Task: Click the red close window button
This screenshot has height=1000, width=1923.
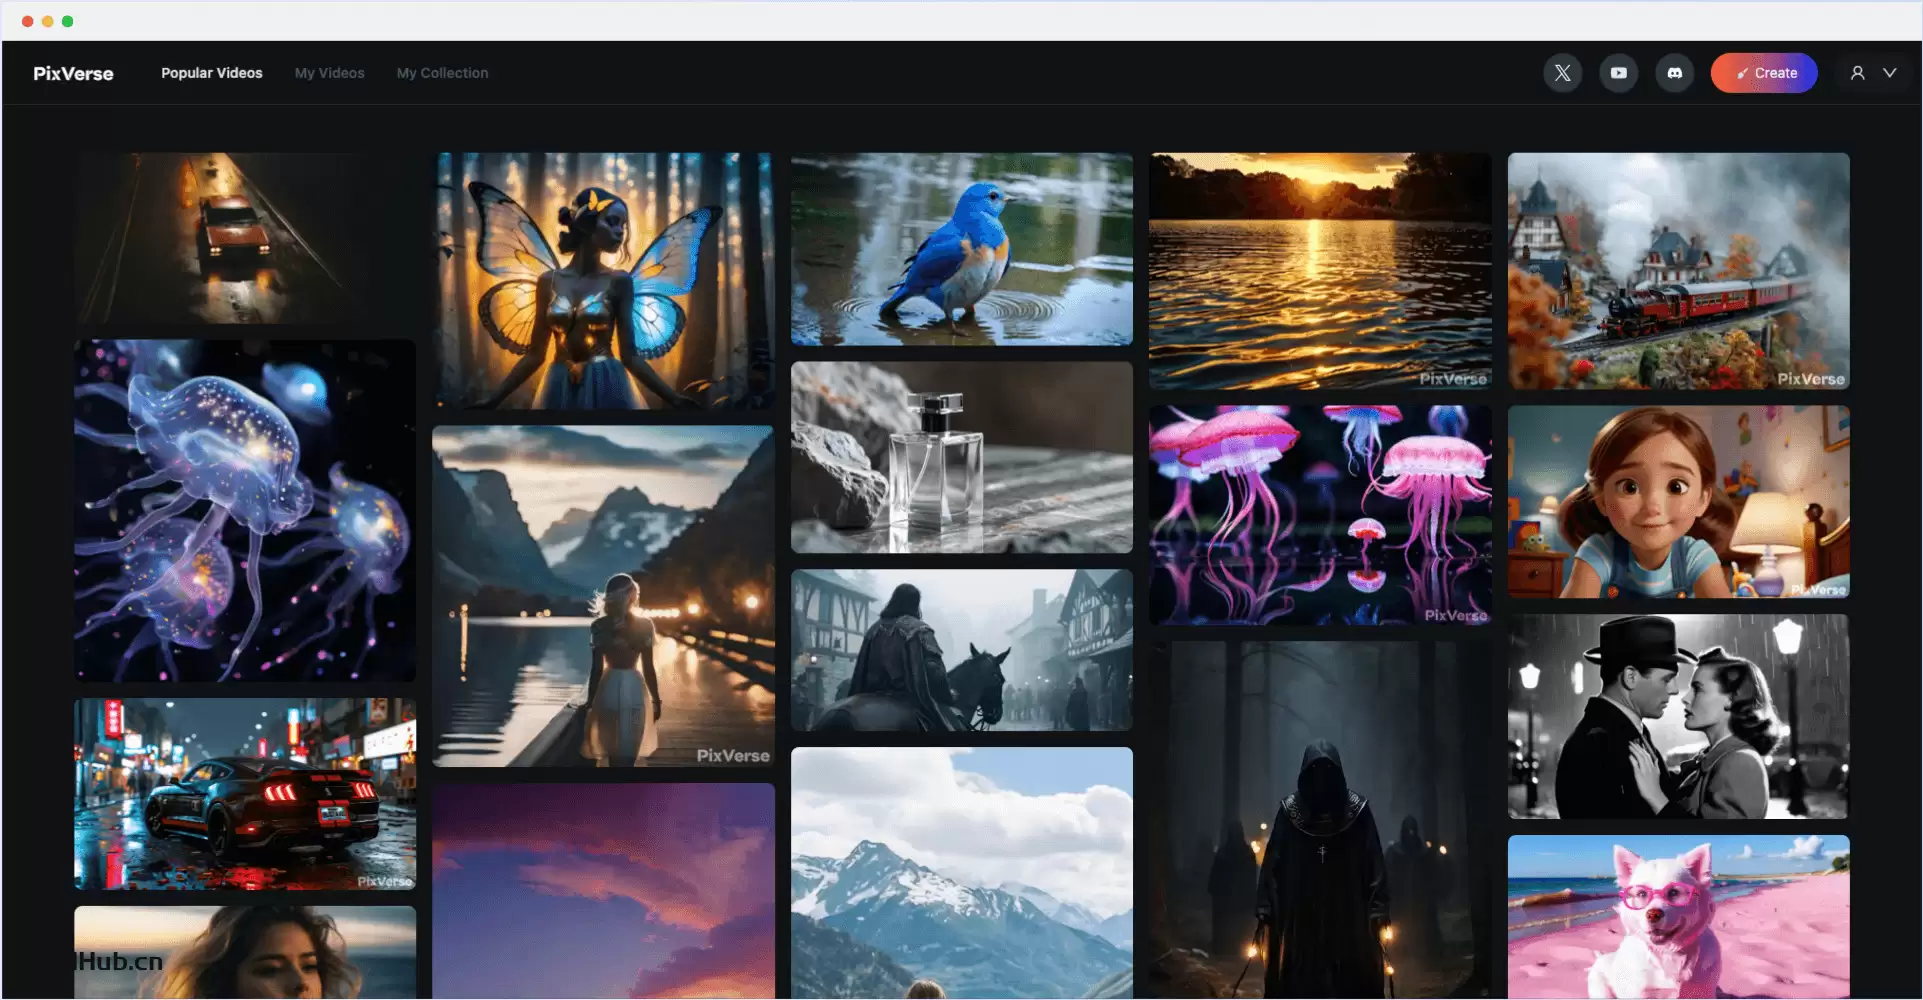Action: click(x=27, y=21)
